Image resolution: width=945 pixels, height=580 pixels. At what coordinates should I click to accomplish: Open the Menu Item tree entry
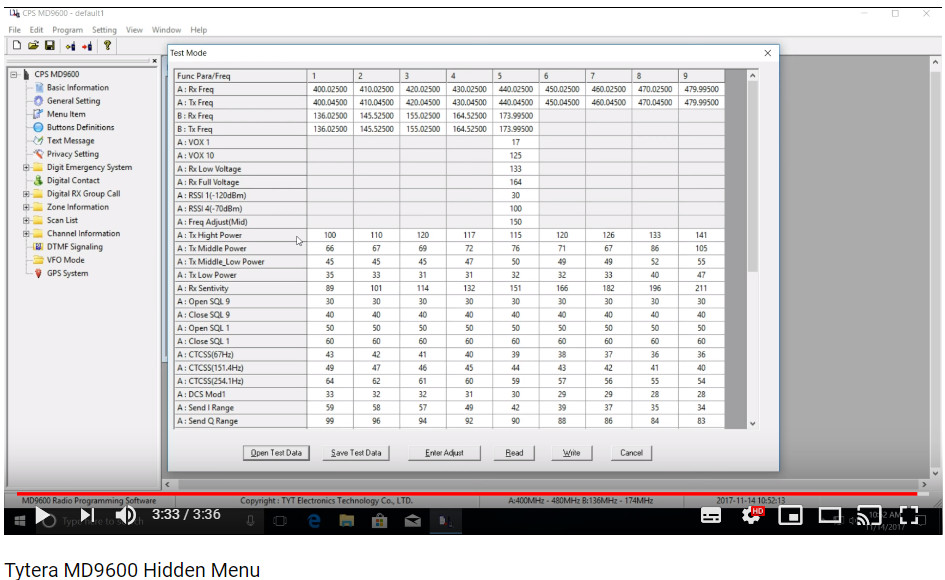click(66, 114)
